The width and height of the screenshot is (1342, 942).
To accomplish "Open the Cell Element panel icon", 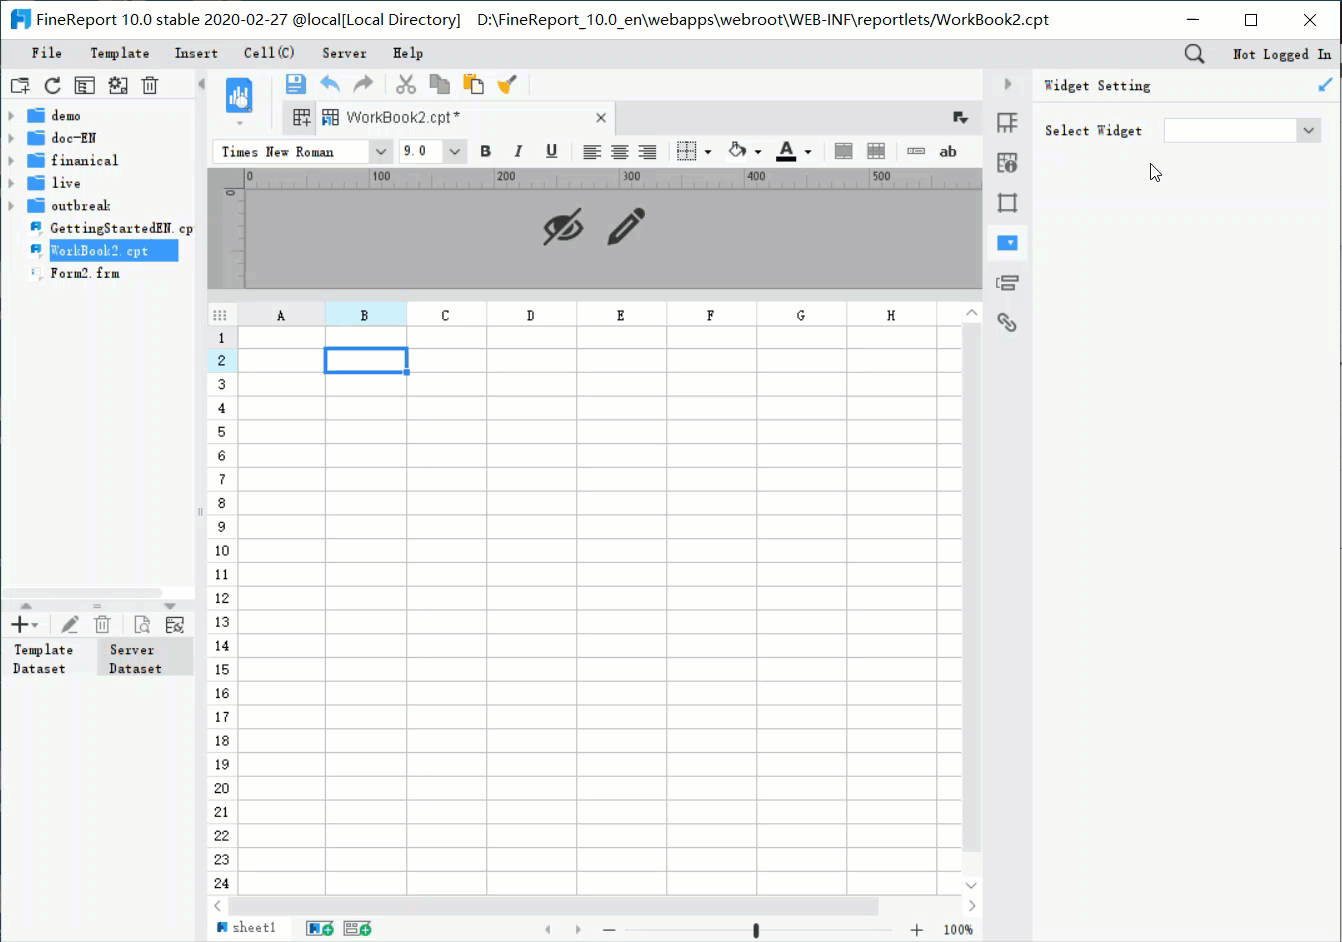I will click(1007, 123).
